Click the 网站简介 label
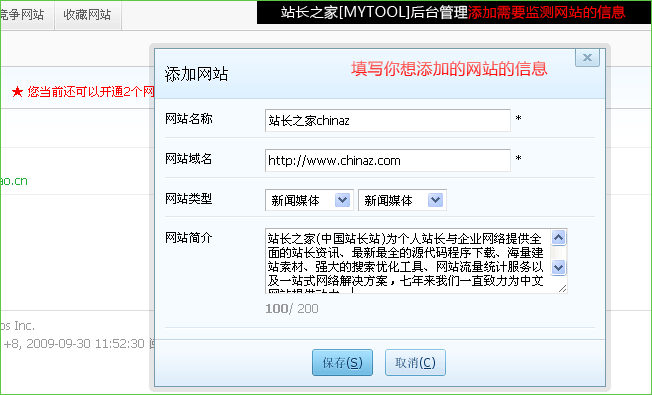652x395 pixels. coord(189,238)
